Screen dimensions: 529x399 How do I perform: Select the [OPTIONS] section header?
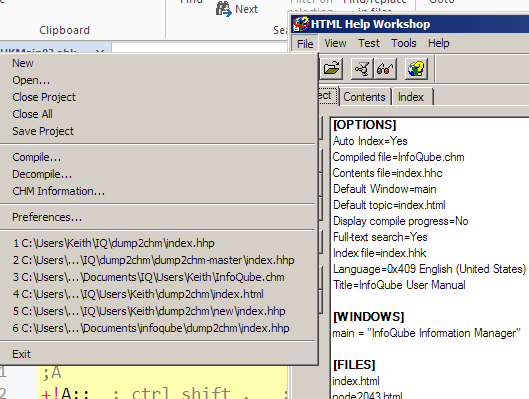(x=364, y=125)
